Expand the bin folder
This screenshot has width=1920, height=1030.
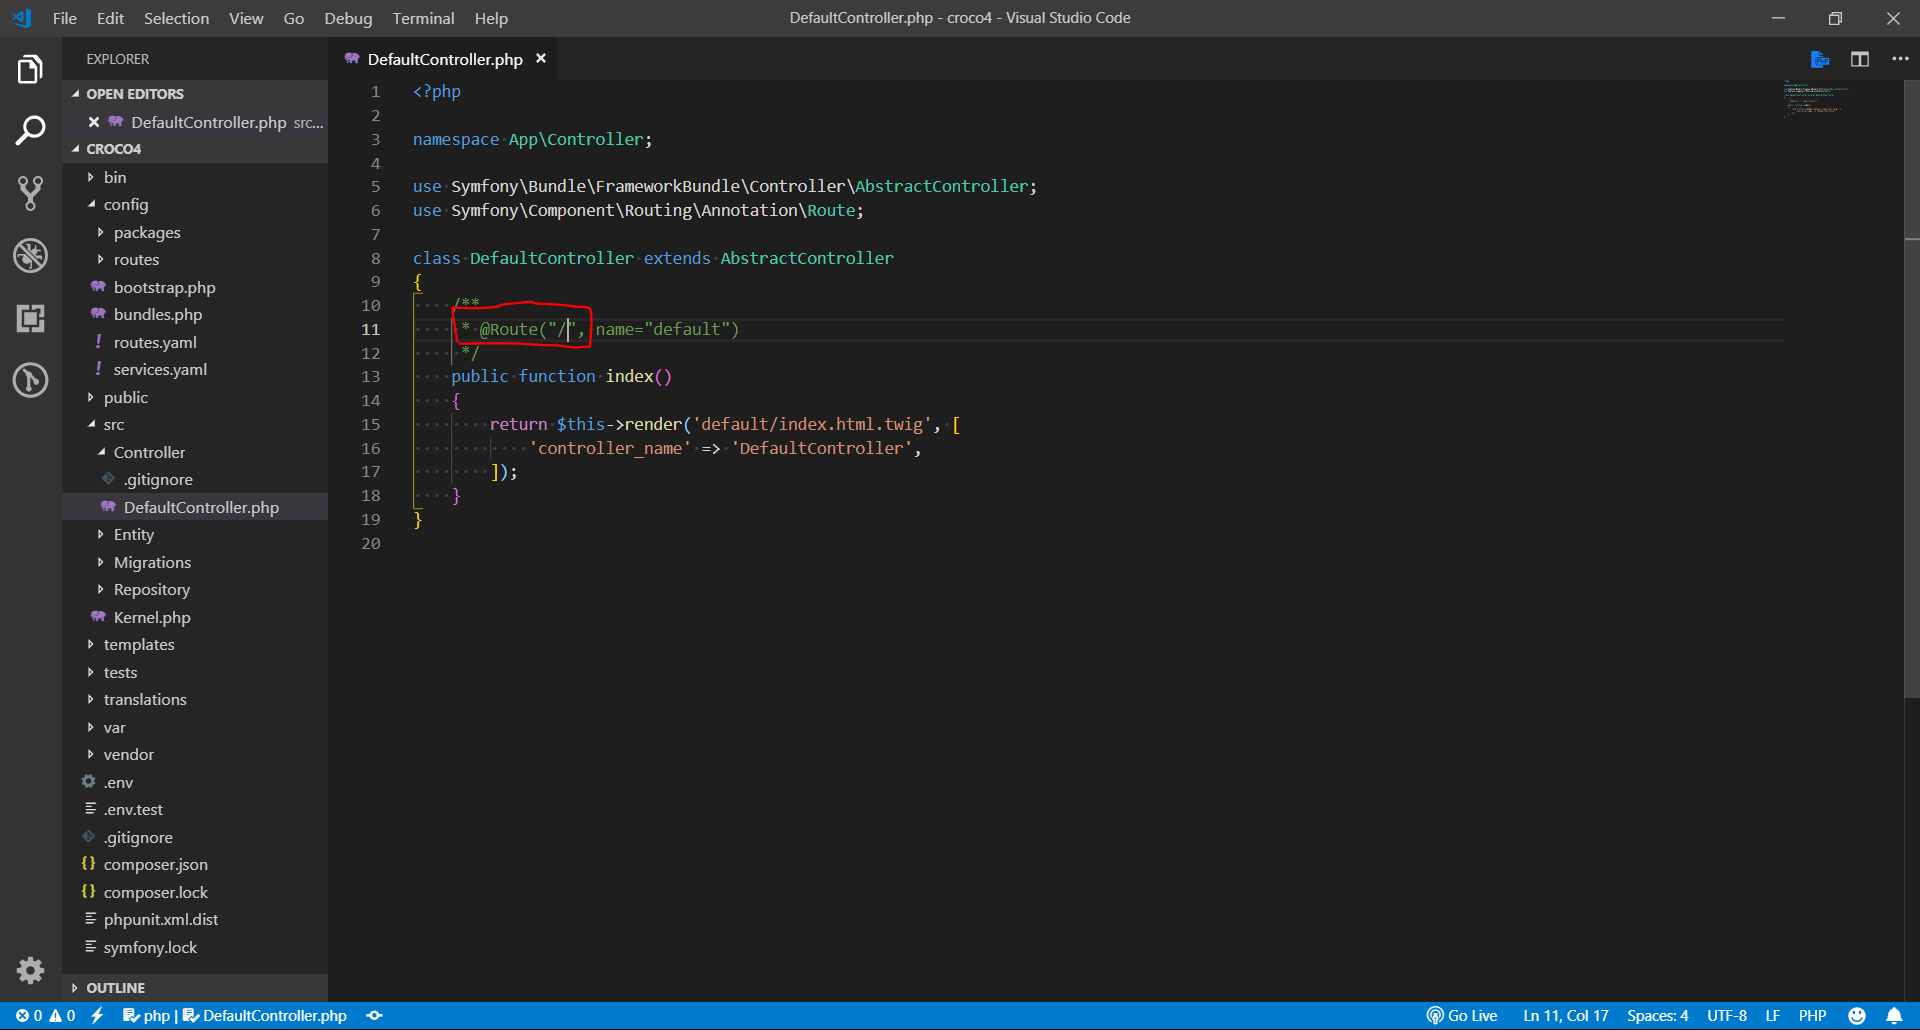195,177
